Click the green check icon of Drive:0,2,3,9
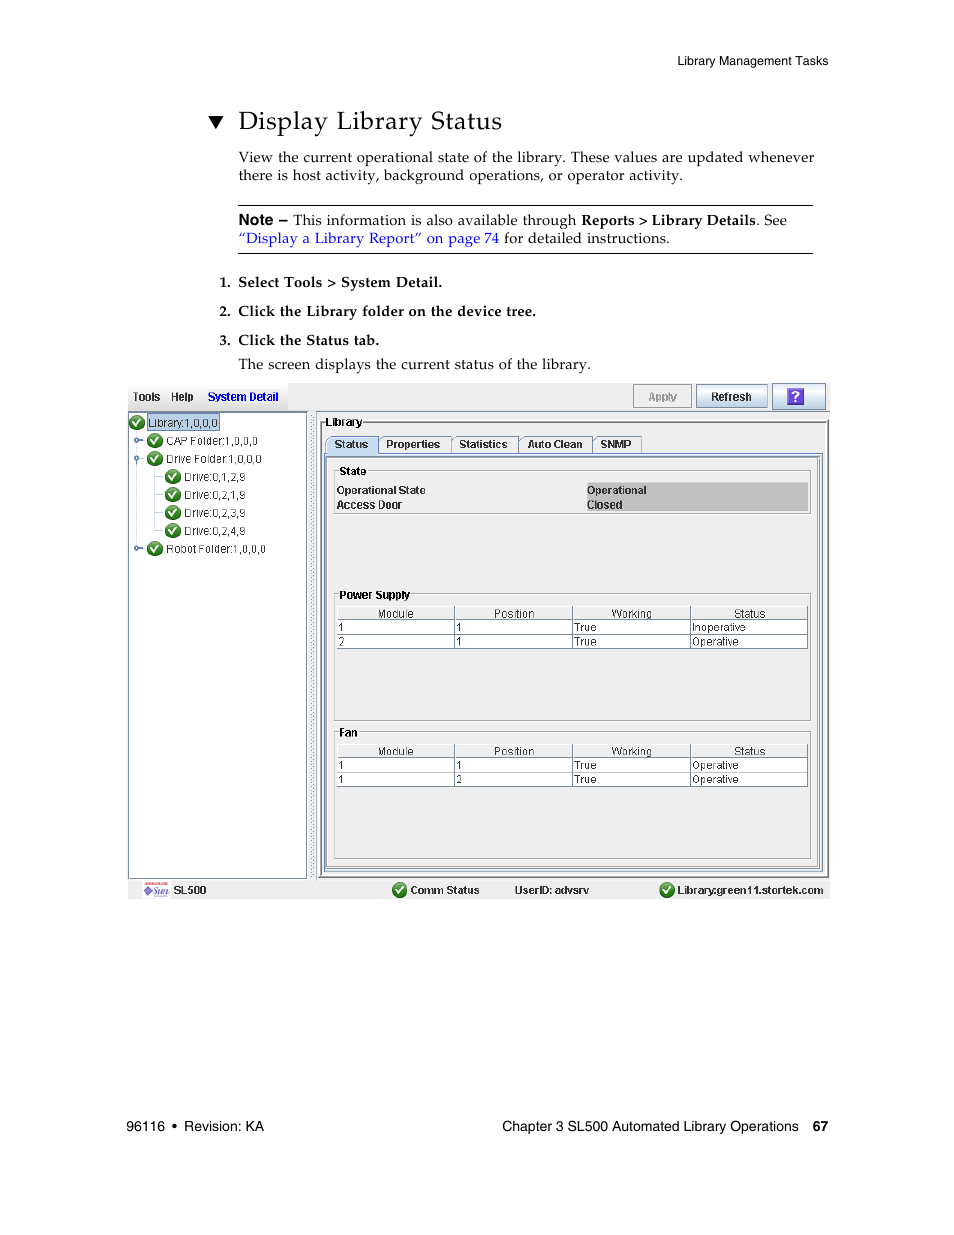The height and width of the screenshot is (1235, 954). pyautogui.click(x=173, y=513)
